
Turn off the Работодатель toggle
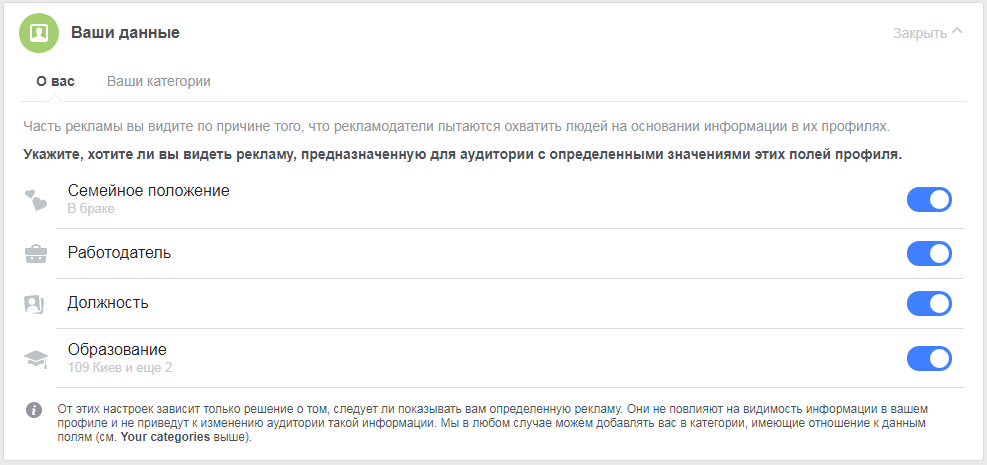point(929,254)
